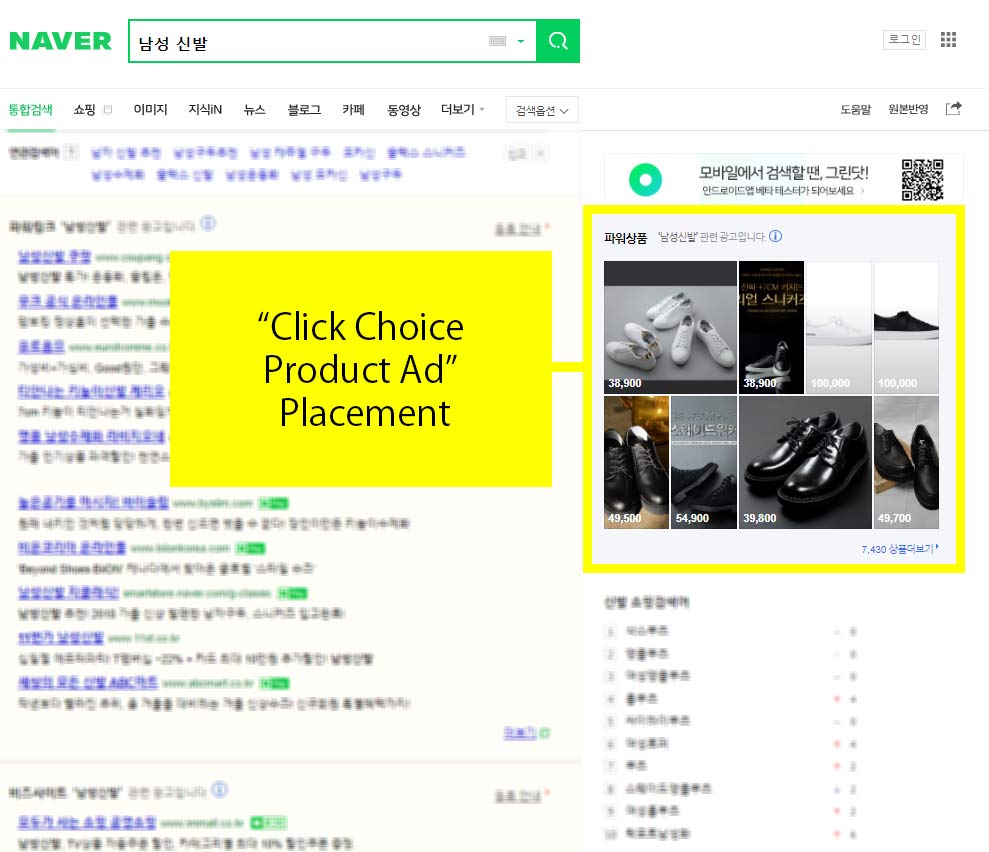
Task: Open the 49,500 black shoes thumbnail
Action: tap(636, 462)
